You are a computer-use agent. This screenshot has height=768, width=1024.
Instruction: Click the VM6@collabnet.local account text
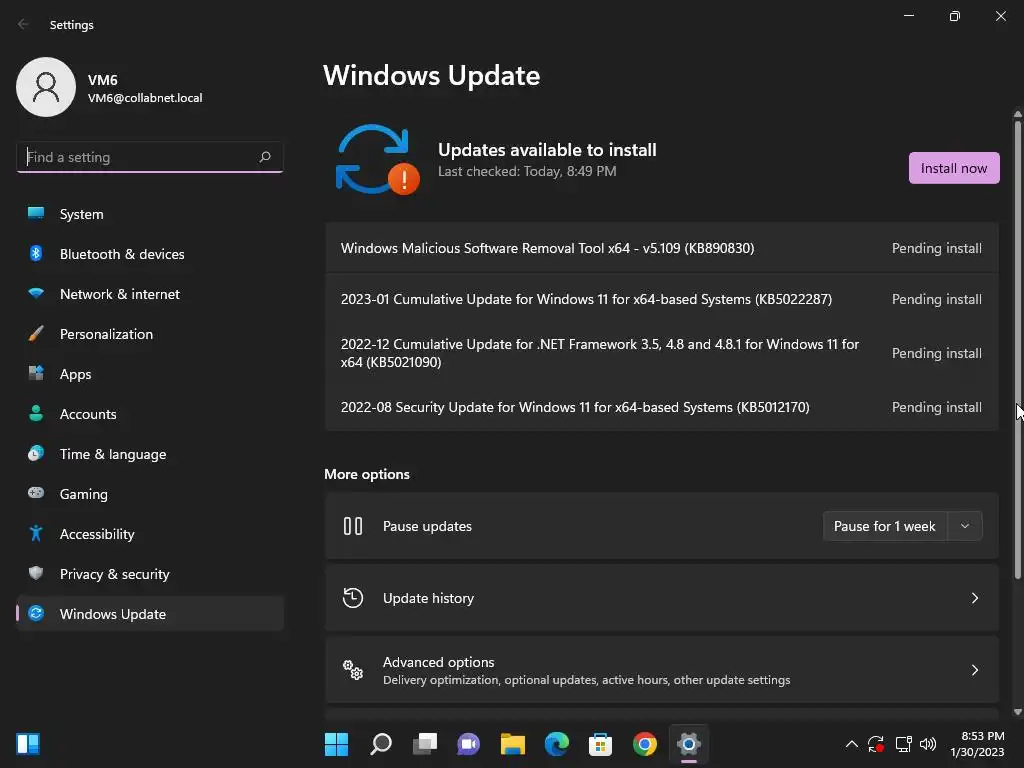(145, 98)
